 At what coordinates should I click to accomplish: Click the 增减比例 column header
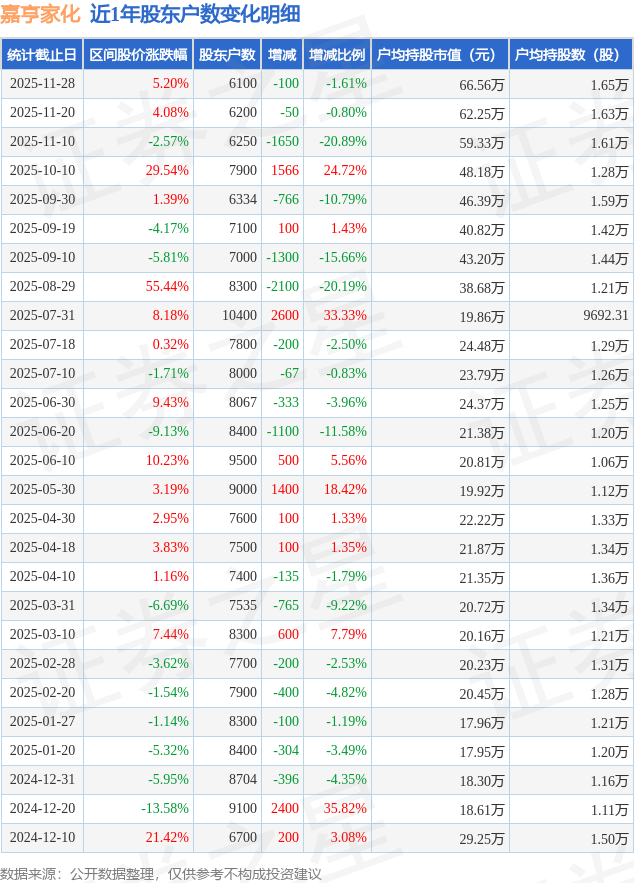pos(337,55)
